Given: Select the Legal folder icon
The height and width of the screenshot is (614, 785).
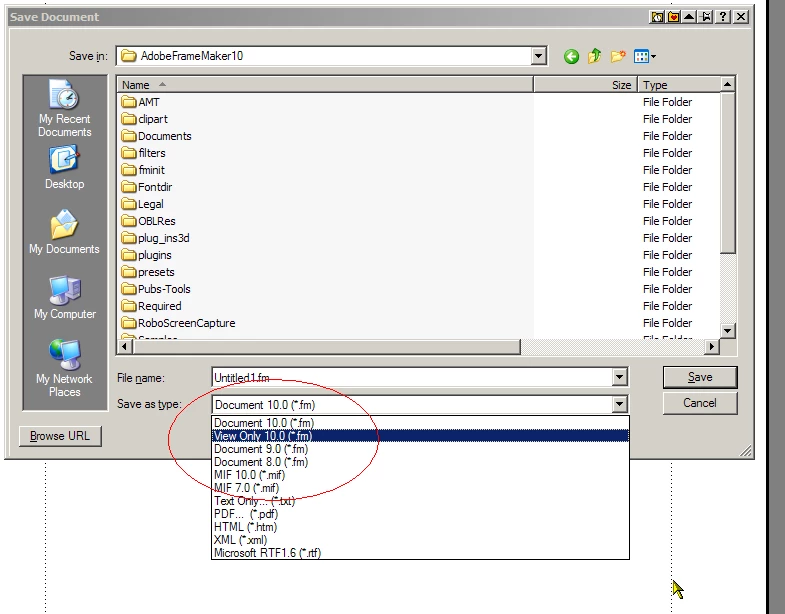Looking at the screenshot, I should (x=129, y=204).
